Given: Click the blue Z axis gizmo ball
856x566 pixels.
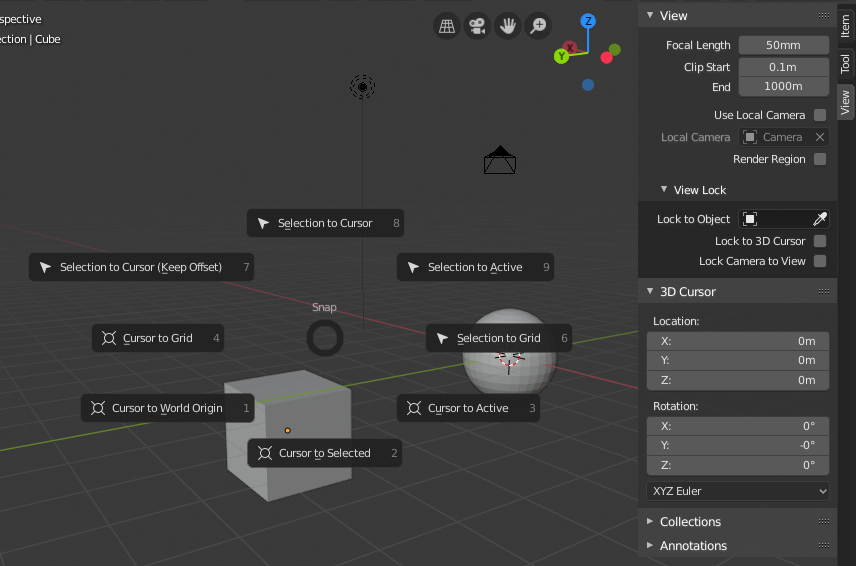Looking at the screenshot, I should tap(589, 21).
